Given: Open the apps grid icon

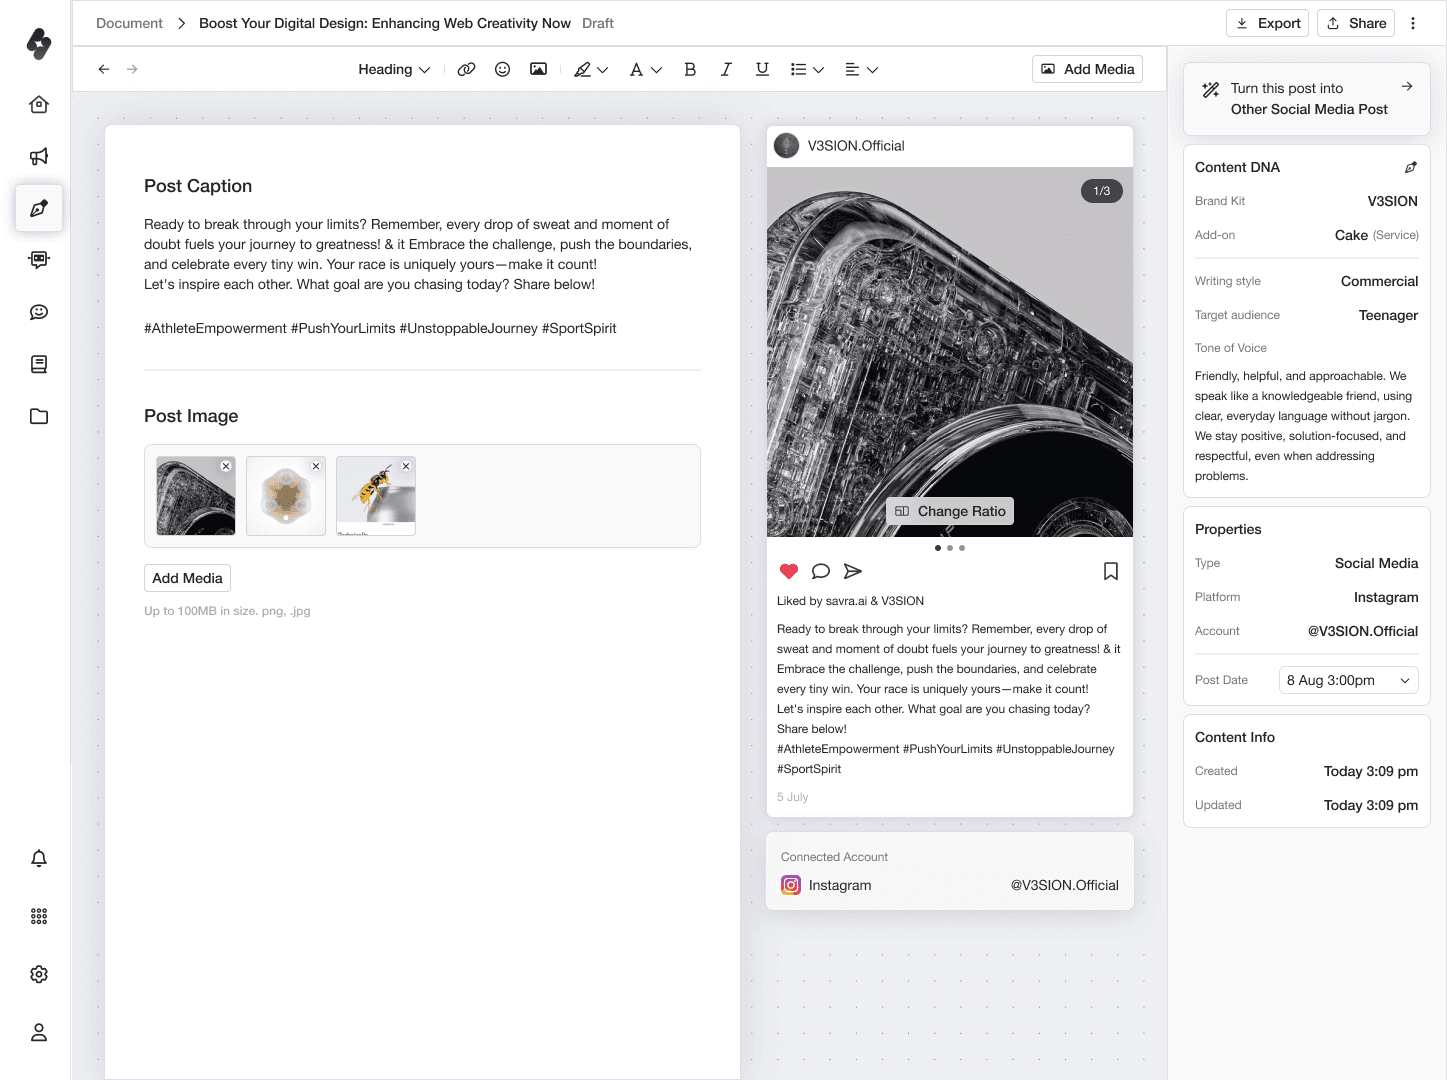Looking at the screenshot, I should click(x=39, y=916).
